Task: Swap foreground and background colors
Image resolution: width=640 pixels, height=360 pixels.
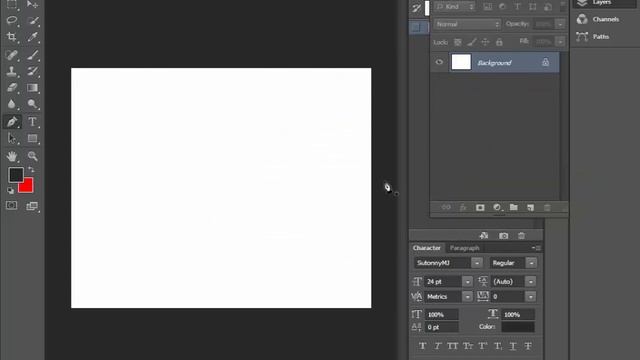Action: coord(31,169)
